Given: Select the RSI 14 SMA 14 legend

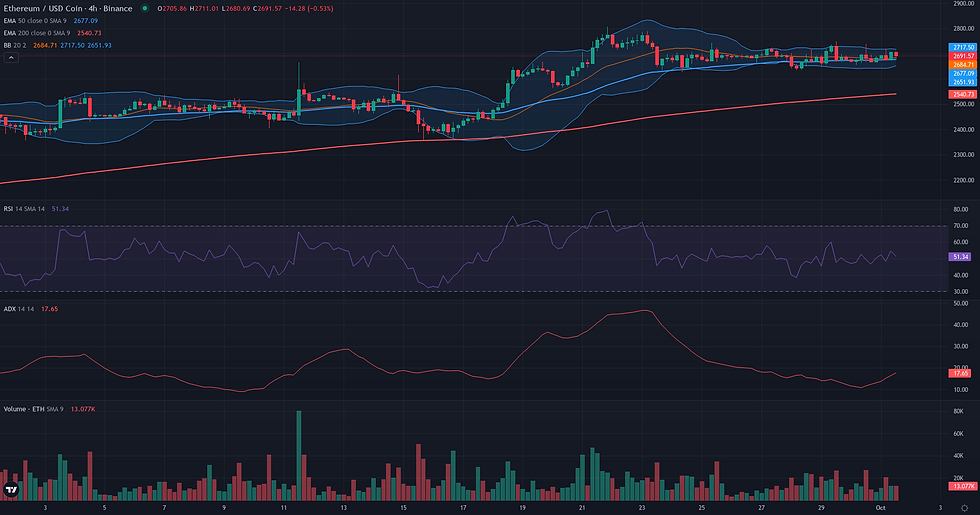Looking at the screenshot, I should coord(24,209).
